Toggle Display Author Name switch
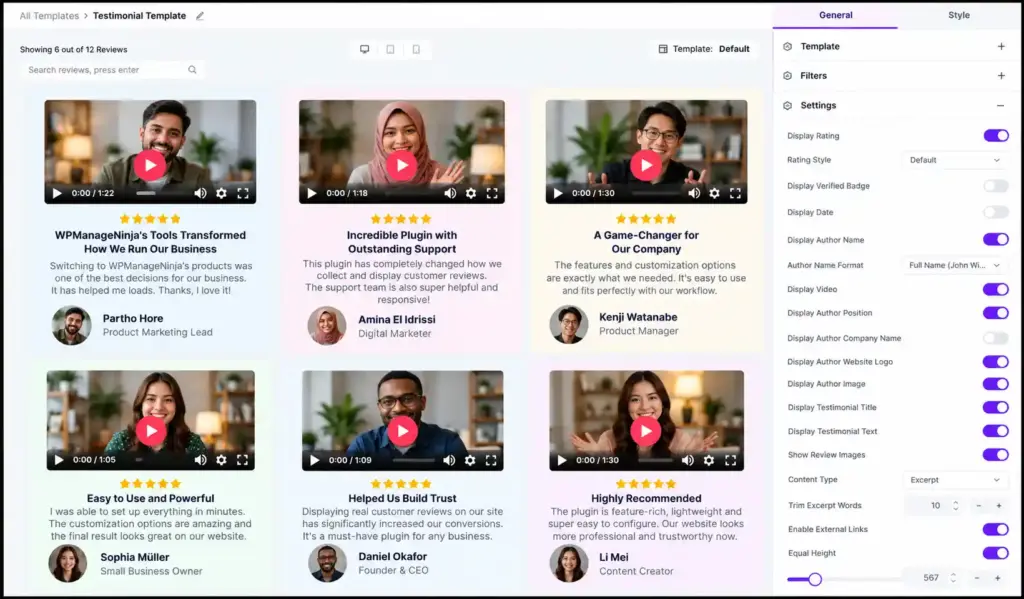 coord(996,240)
